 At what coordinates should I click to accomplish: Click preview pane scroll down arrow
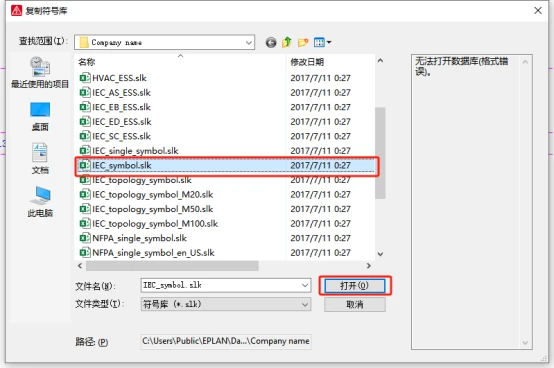525,343
